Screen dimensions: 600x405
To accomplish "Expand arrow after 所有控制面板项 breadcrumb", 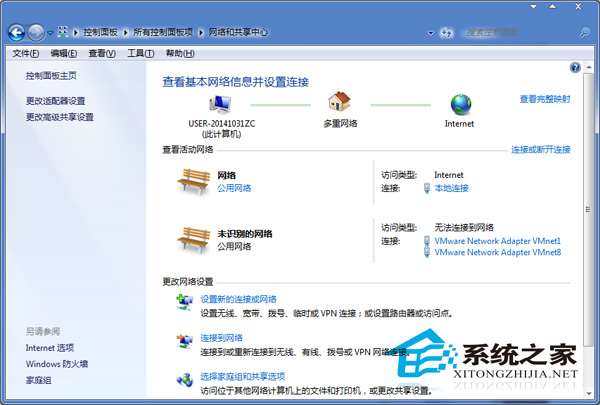I will (x=201, y=33).
